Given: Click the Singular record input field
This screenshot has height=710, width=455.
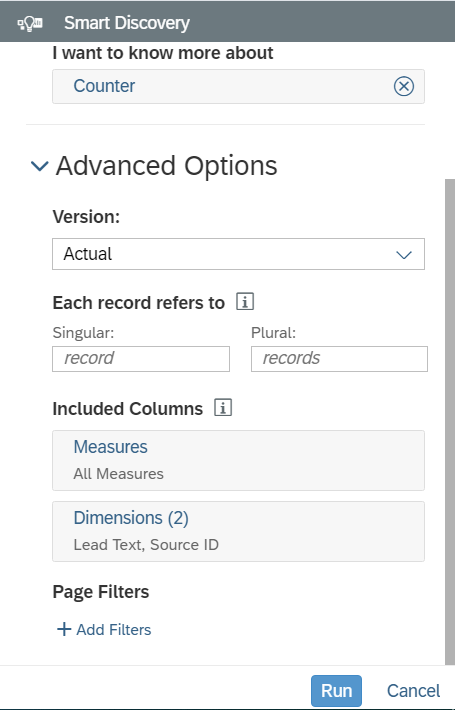Looking at the screenshot, I should [x=141, y=359].
